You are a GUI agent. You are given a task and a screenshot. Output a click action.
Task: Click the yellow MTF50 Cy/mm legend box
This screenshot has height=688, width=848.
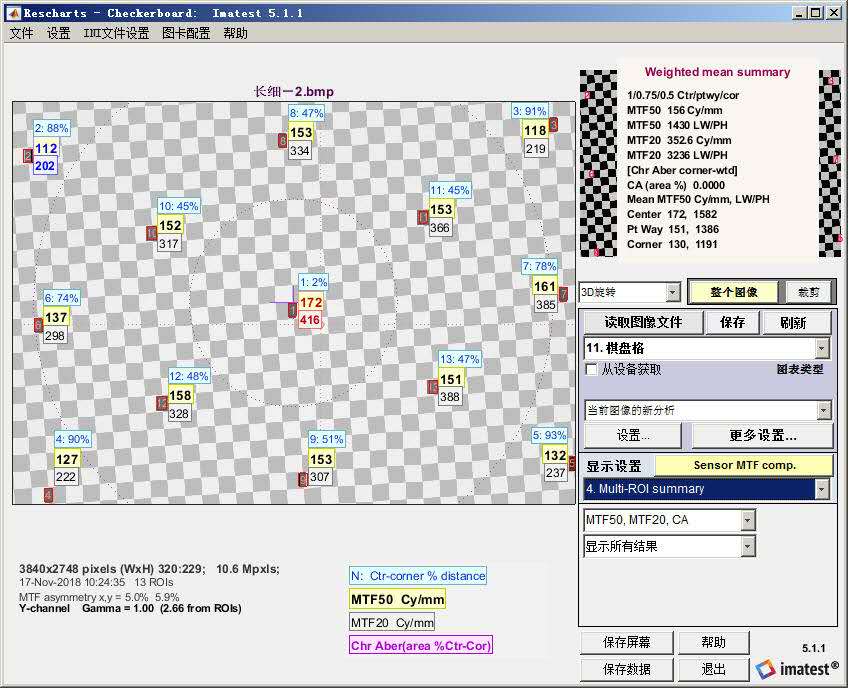click(x=396, y=599)
